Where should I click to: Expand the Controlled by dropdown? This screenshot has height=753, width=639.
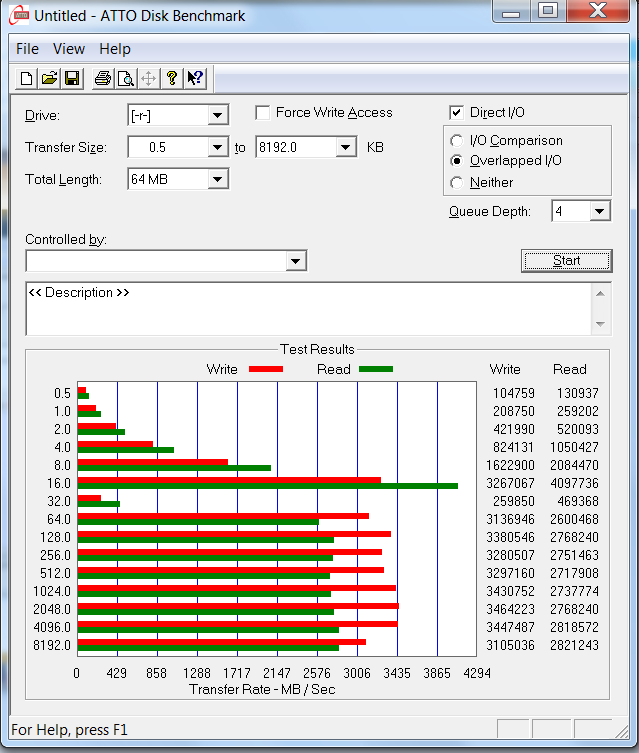pos(296,261)
